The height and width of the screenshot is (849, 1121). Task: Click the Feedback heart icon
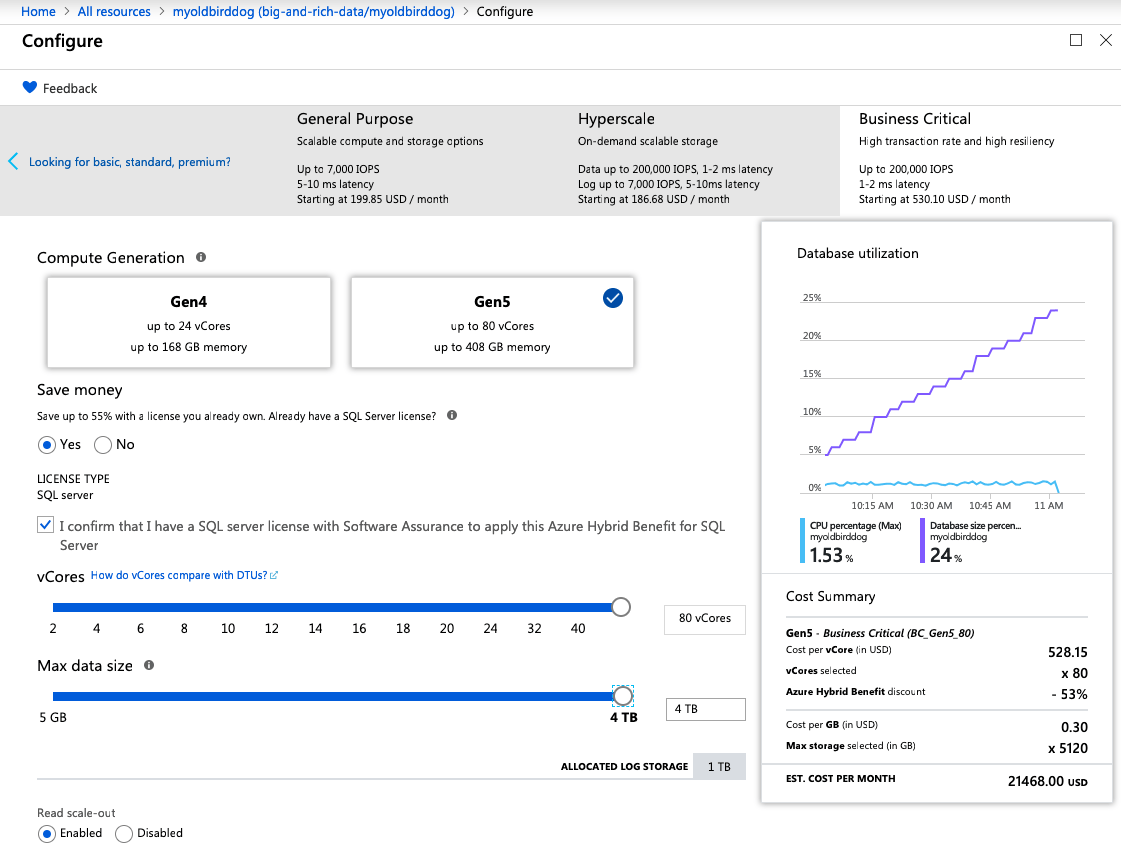coord(29,87)
